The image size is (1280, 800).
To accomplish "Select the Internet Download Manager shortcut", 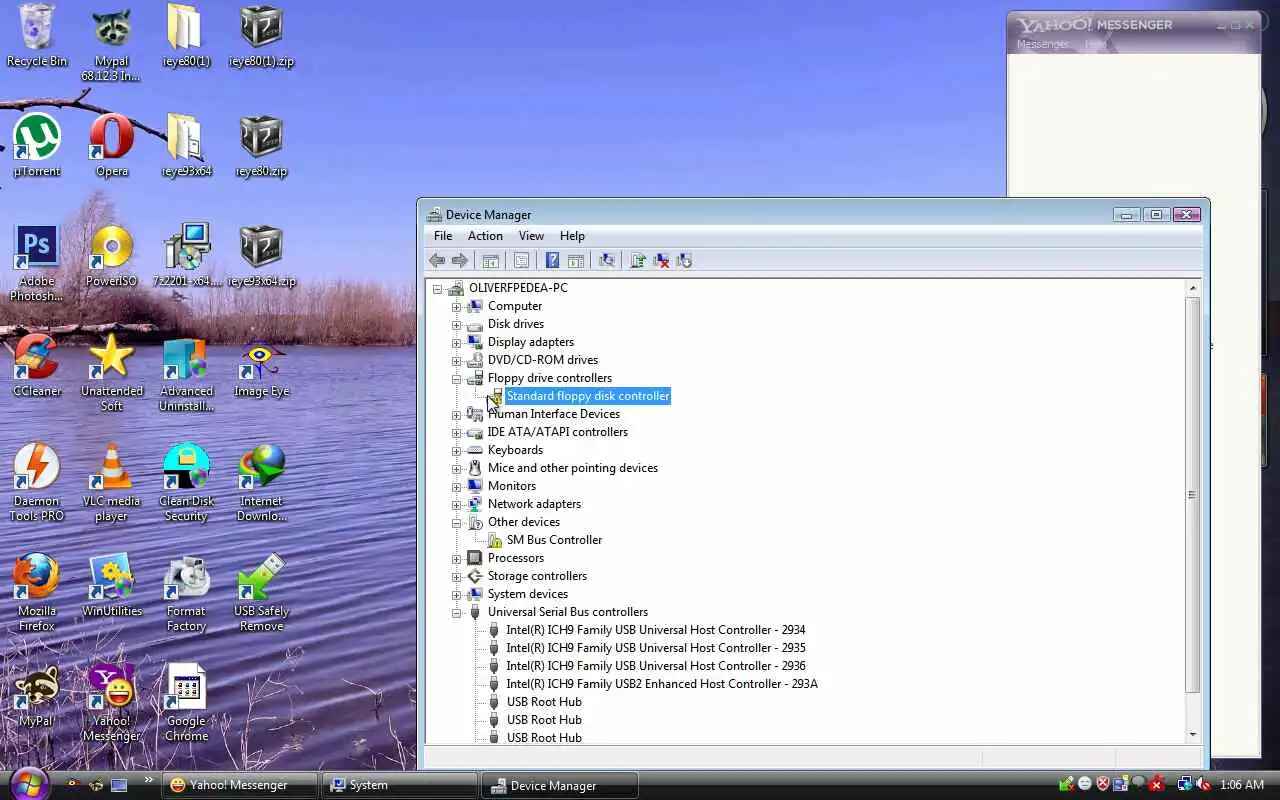I will pyautogui.click(x=261, y=483).
